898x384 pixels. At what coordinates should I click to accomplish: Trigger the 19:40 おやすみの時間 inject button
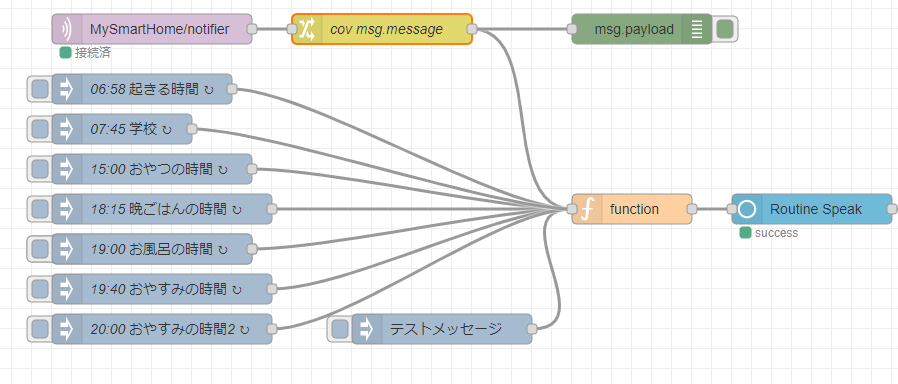(x=40, y=289)
